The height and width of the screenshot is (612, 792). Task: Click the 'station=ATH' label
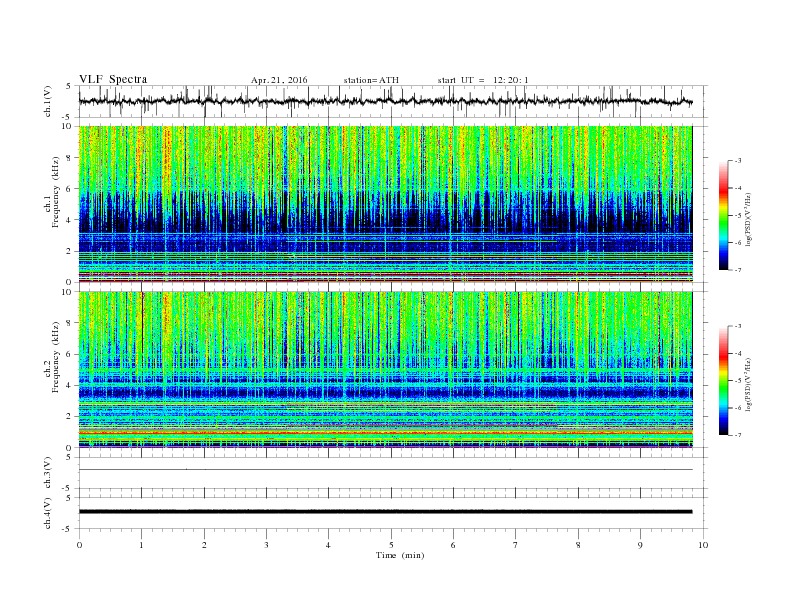371,80
